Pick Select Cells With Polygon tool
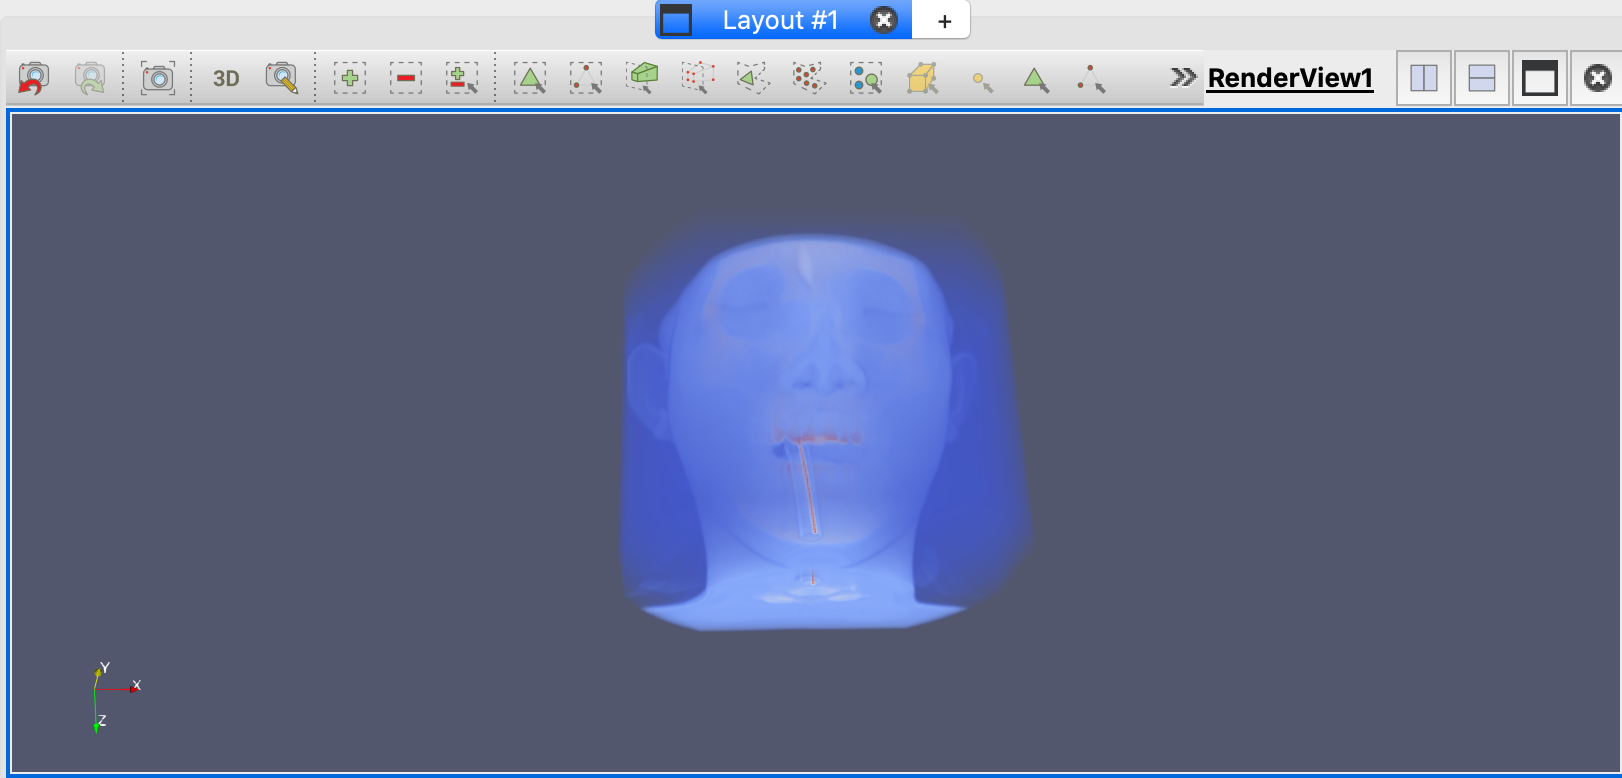The width and height of the screenshot is (1622, 778). [x=753, y=78]
